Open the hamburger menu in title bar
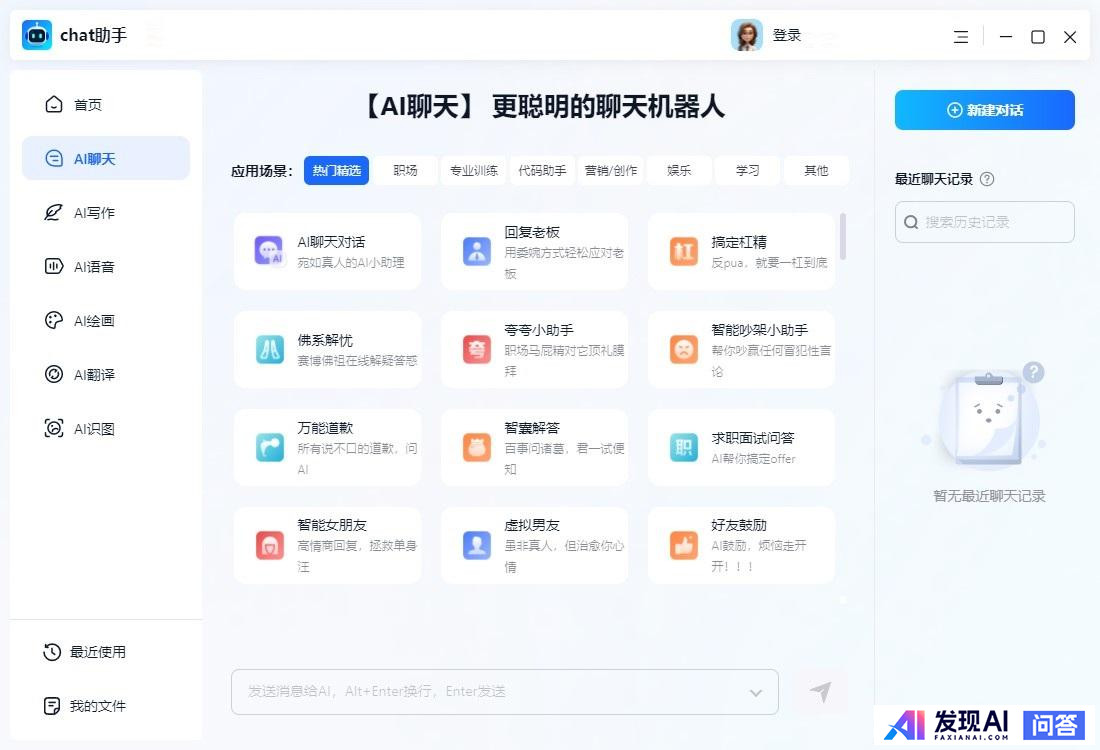The height and width of the screenshot is (750, 1100). [960, 37]
